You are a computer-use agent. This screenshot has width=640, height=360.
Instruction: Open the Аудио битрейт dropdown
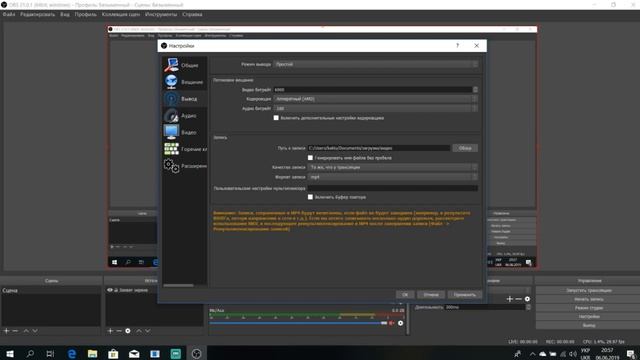pyautogui.click(x=376, y=108)
